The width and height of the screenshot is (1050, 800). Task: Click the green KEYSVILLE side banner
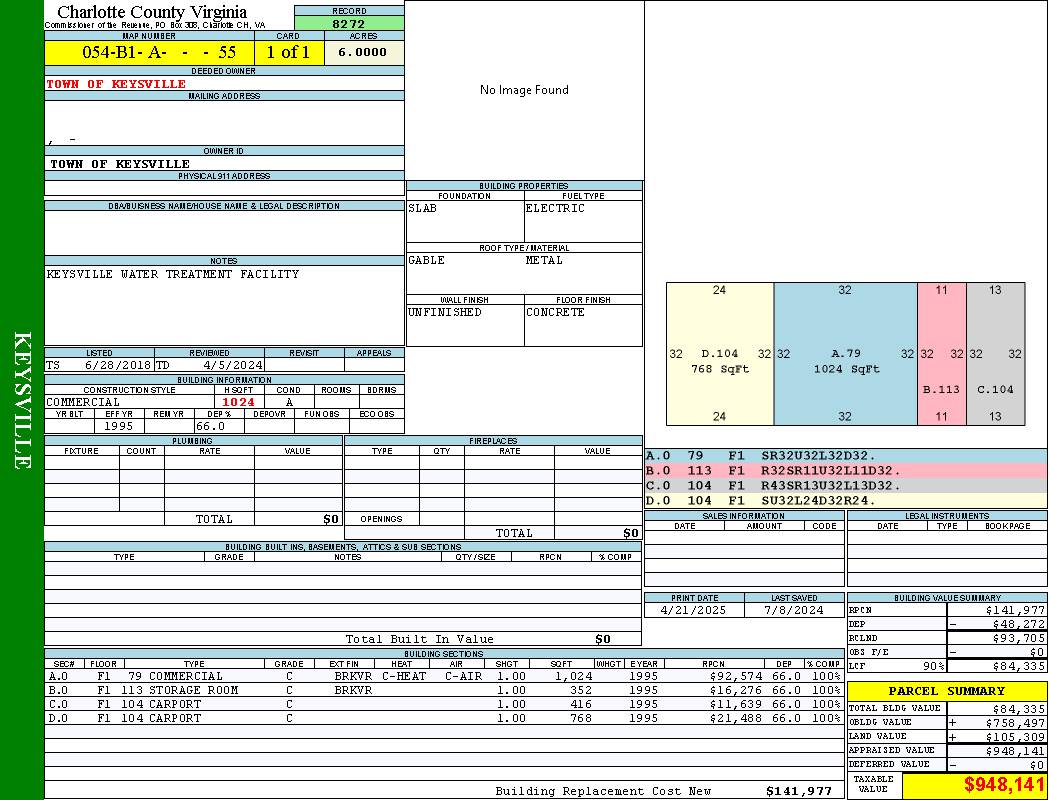22,400
